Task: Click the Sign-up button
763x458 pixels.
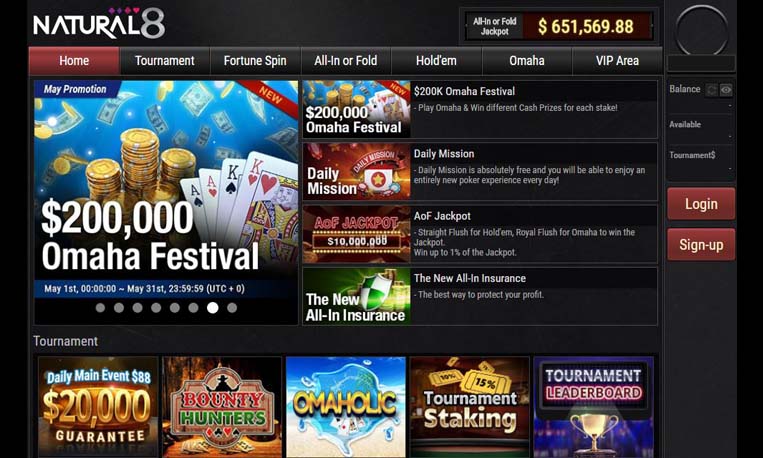Action: click(x=701, y=244)
